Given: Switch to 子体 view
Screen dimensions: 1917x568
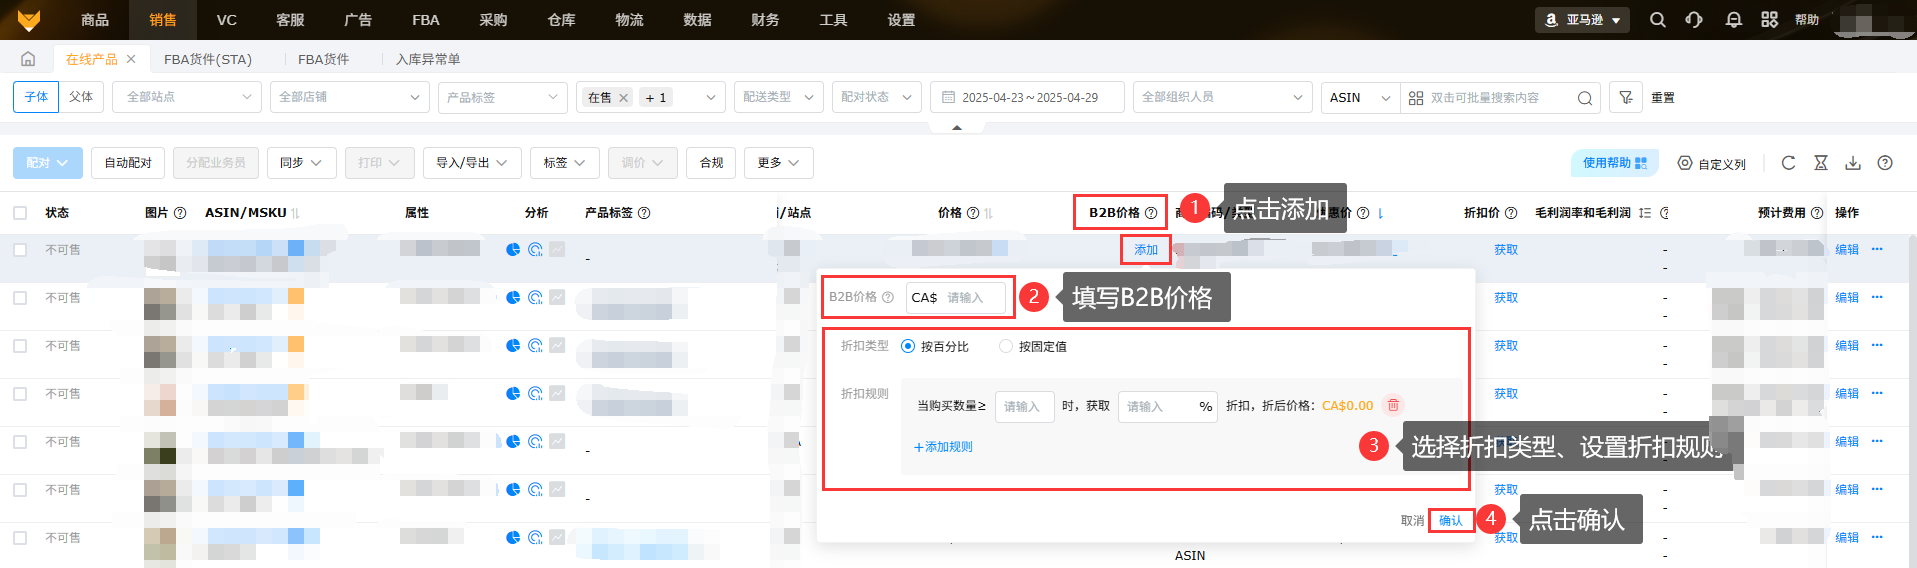Looking at the screenshot, I should pos(36,97).
